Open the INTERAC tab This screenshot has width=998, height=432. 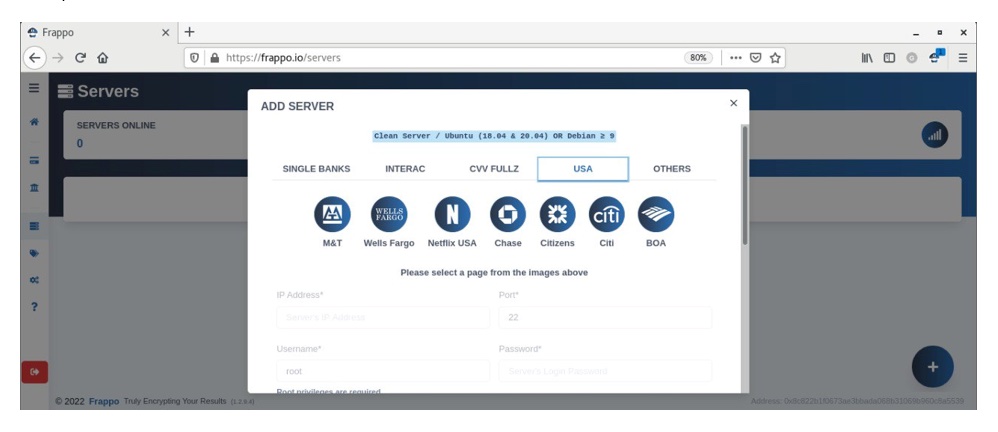tap(405, 169)
